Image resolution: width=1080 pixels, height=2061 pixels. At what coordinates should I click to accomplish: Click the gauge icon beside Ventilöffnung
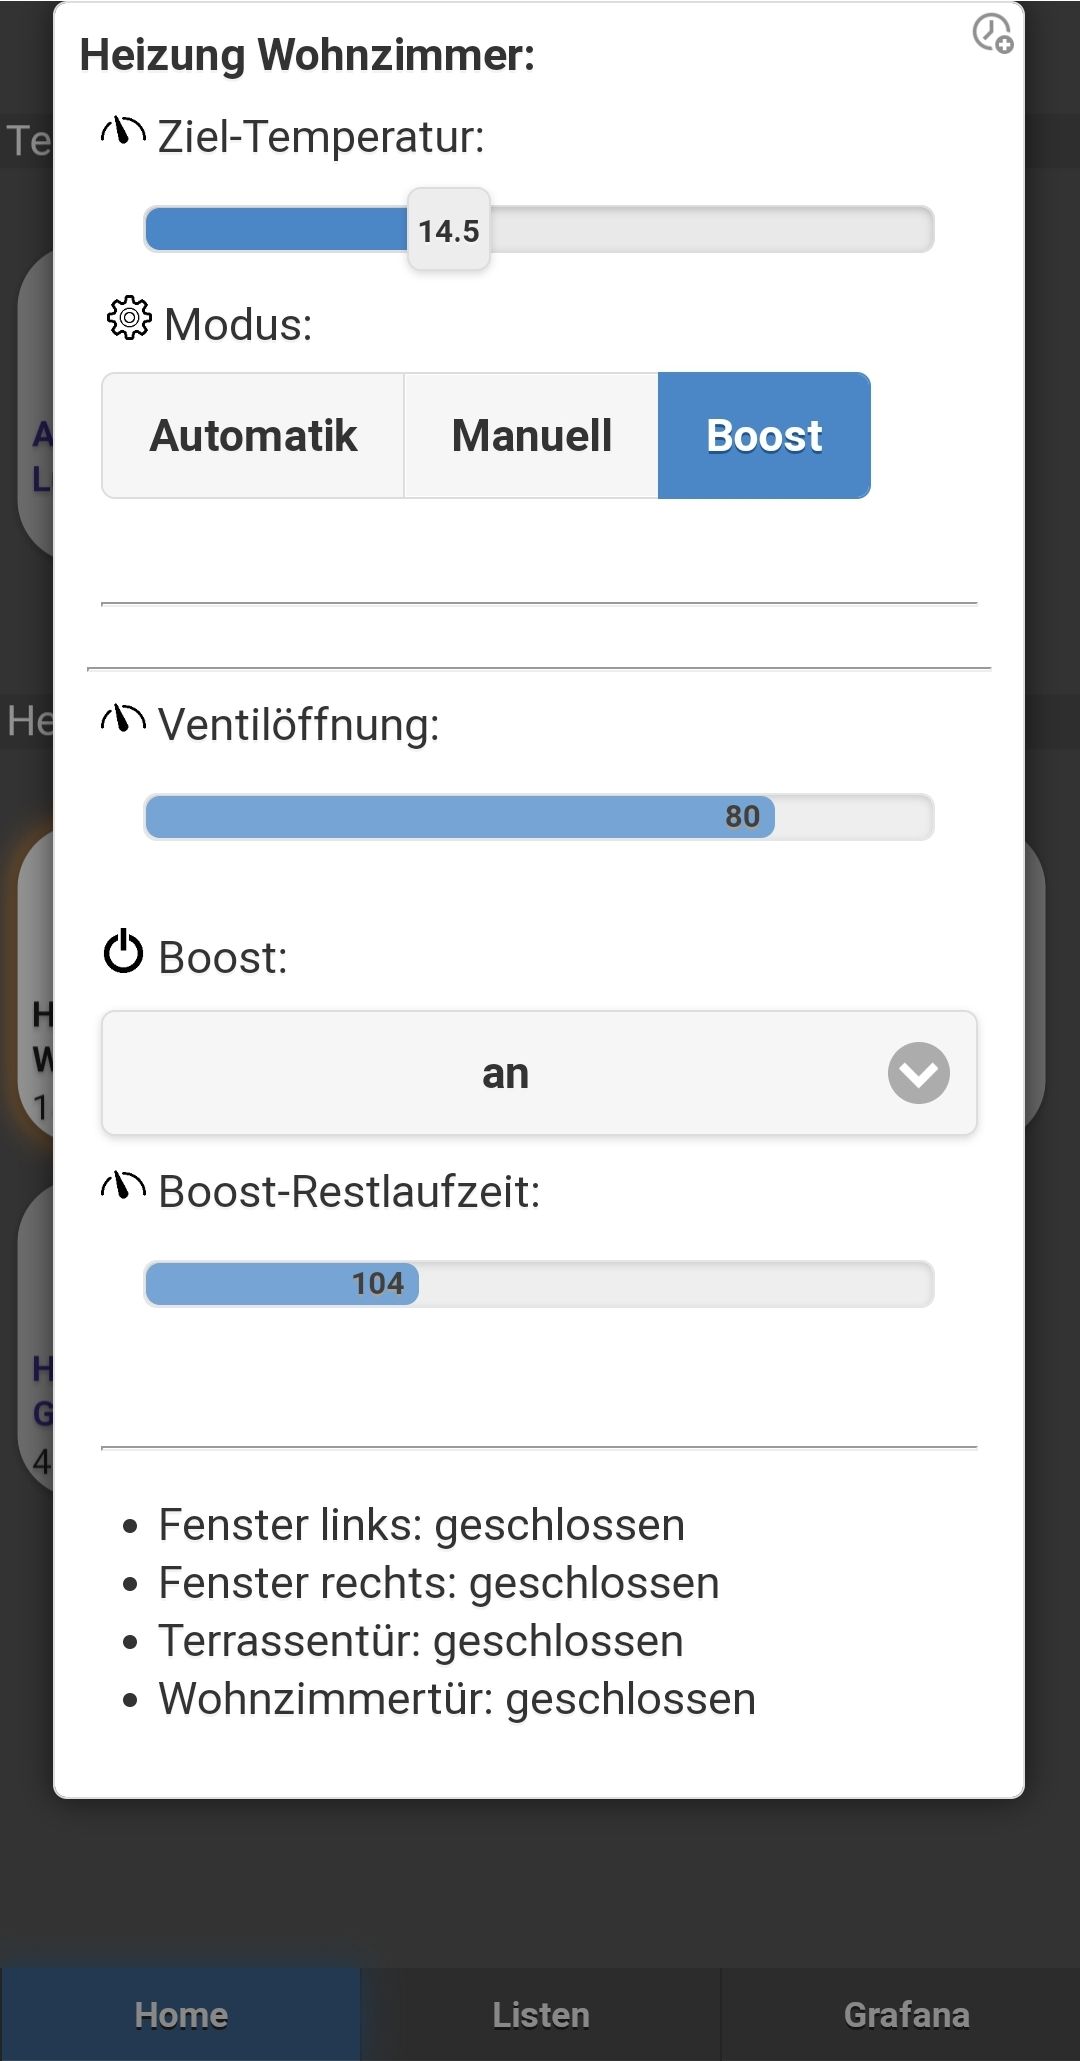click(123, 720)
